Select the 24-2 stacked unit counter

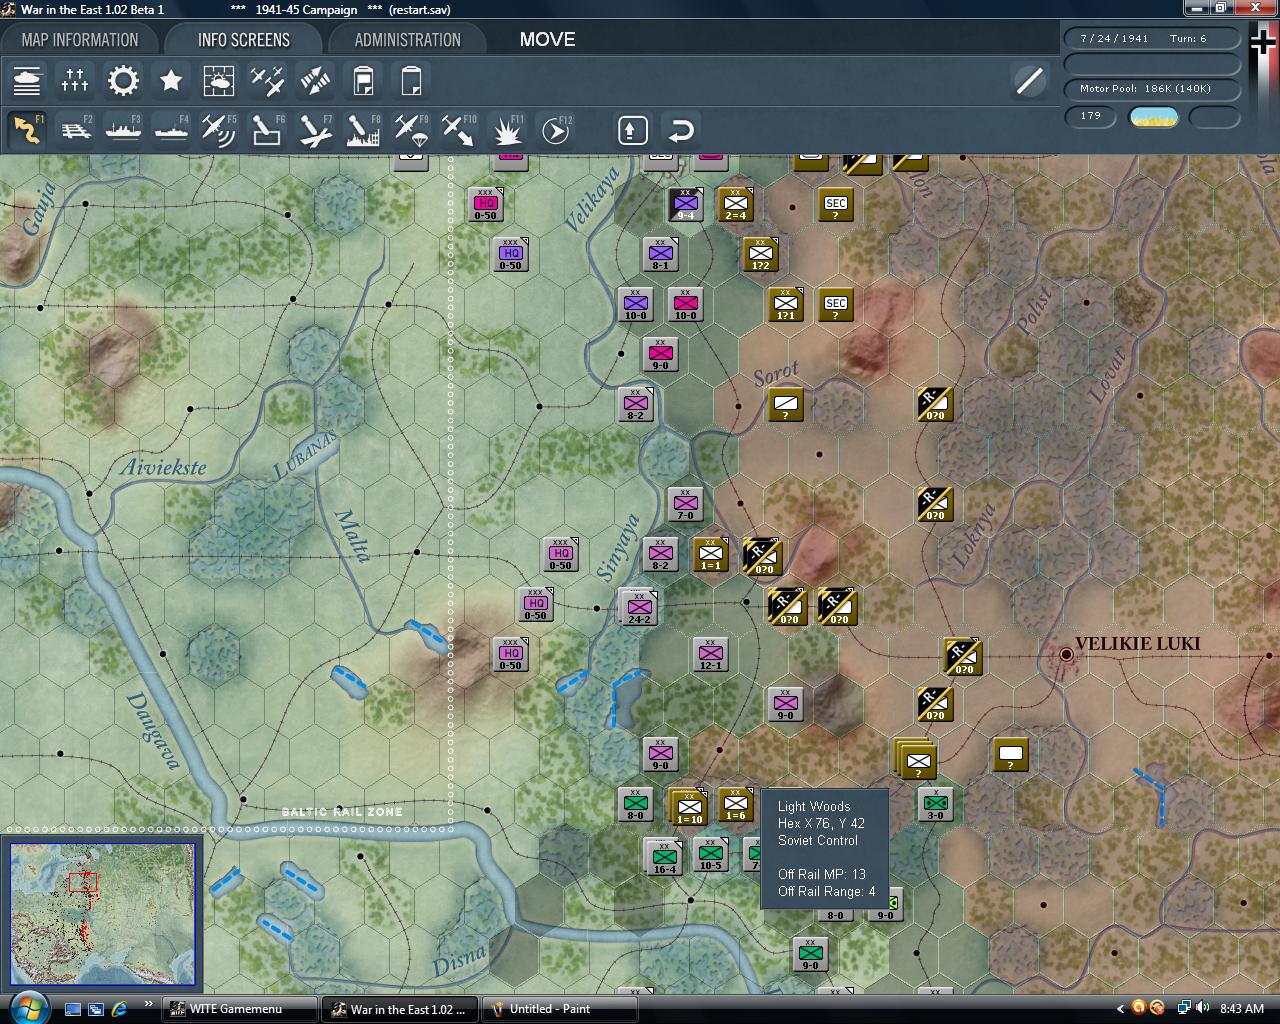pyautogui.click(x=638, y=606)
